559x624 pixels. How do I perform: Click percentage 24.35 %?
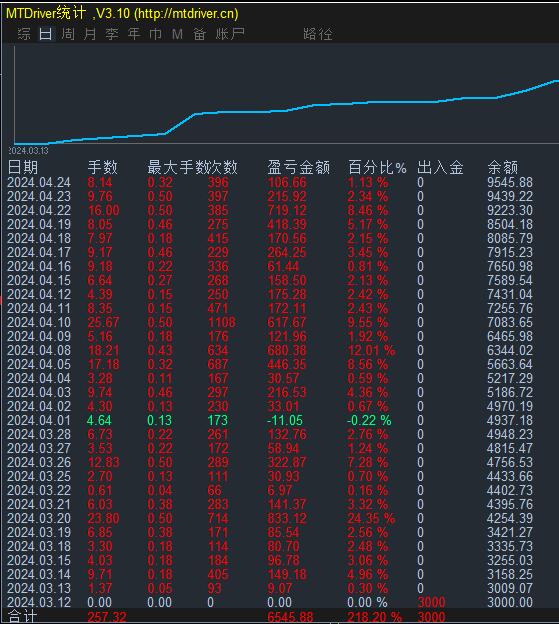pyautogui.click(x=371, y=518)
